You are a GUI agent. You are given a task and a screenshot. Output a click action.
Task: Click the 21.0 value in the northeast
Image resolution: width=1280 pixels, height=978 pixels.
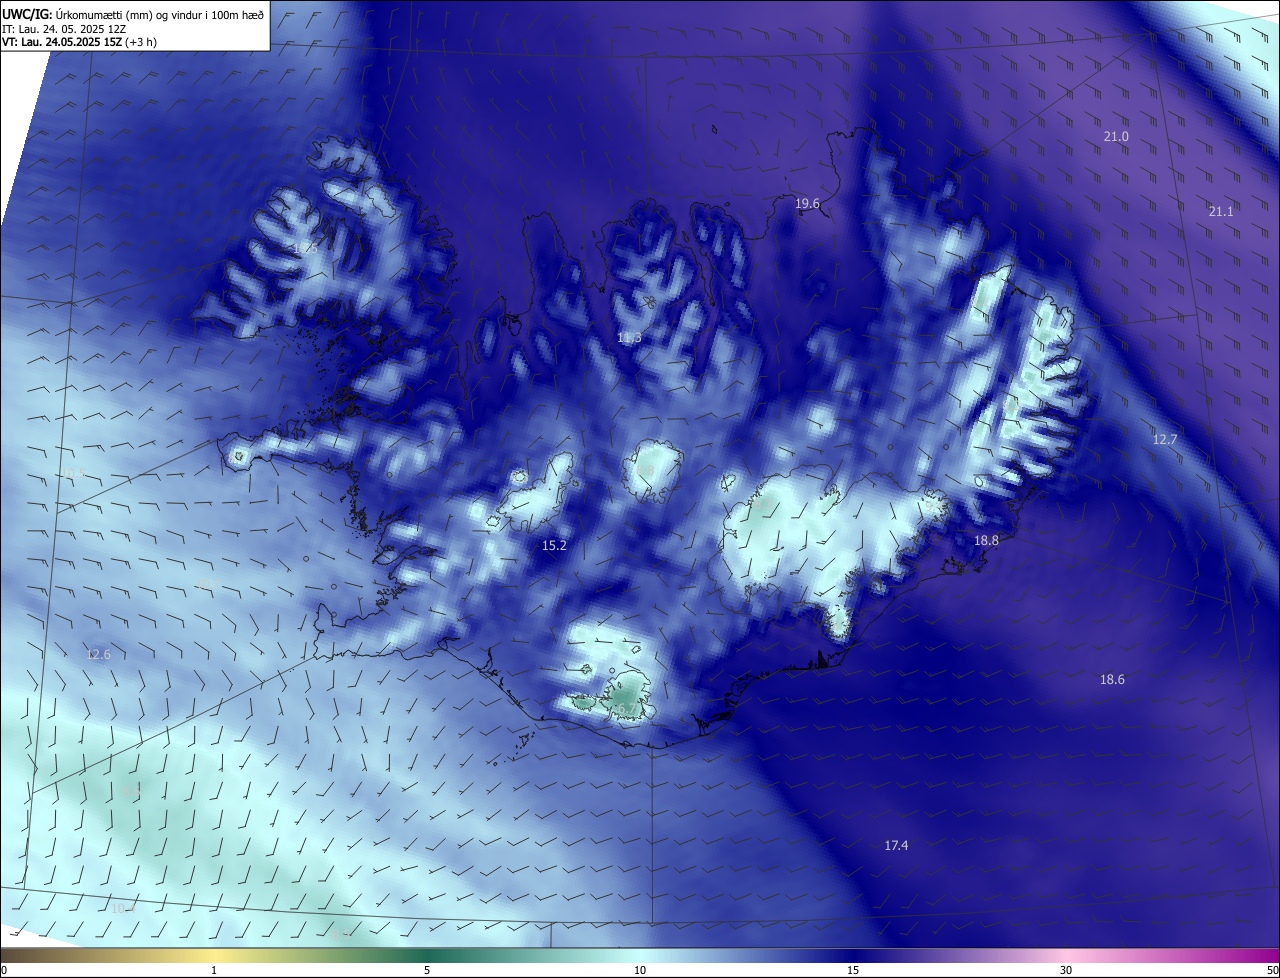tap(1116, 137)
